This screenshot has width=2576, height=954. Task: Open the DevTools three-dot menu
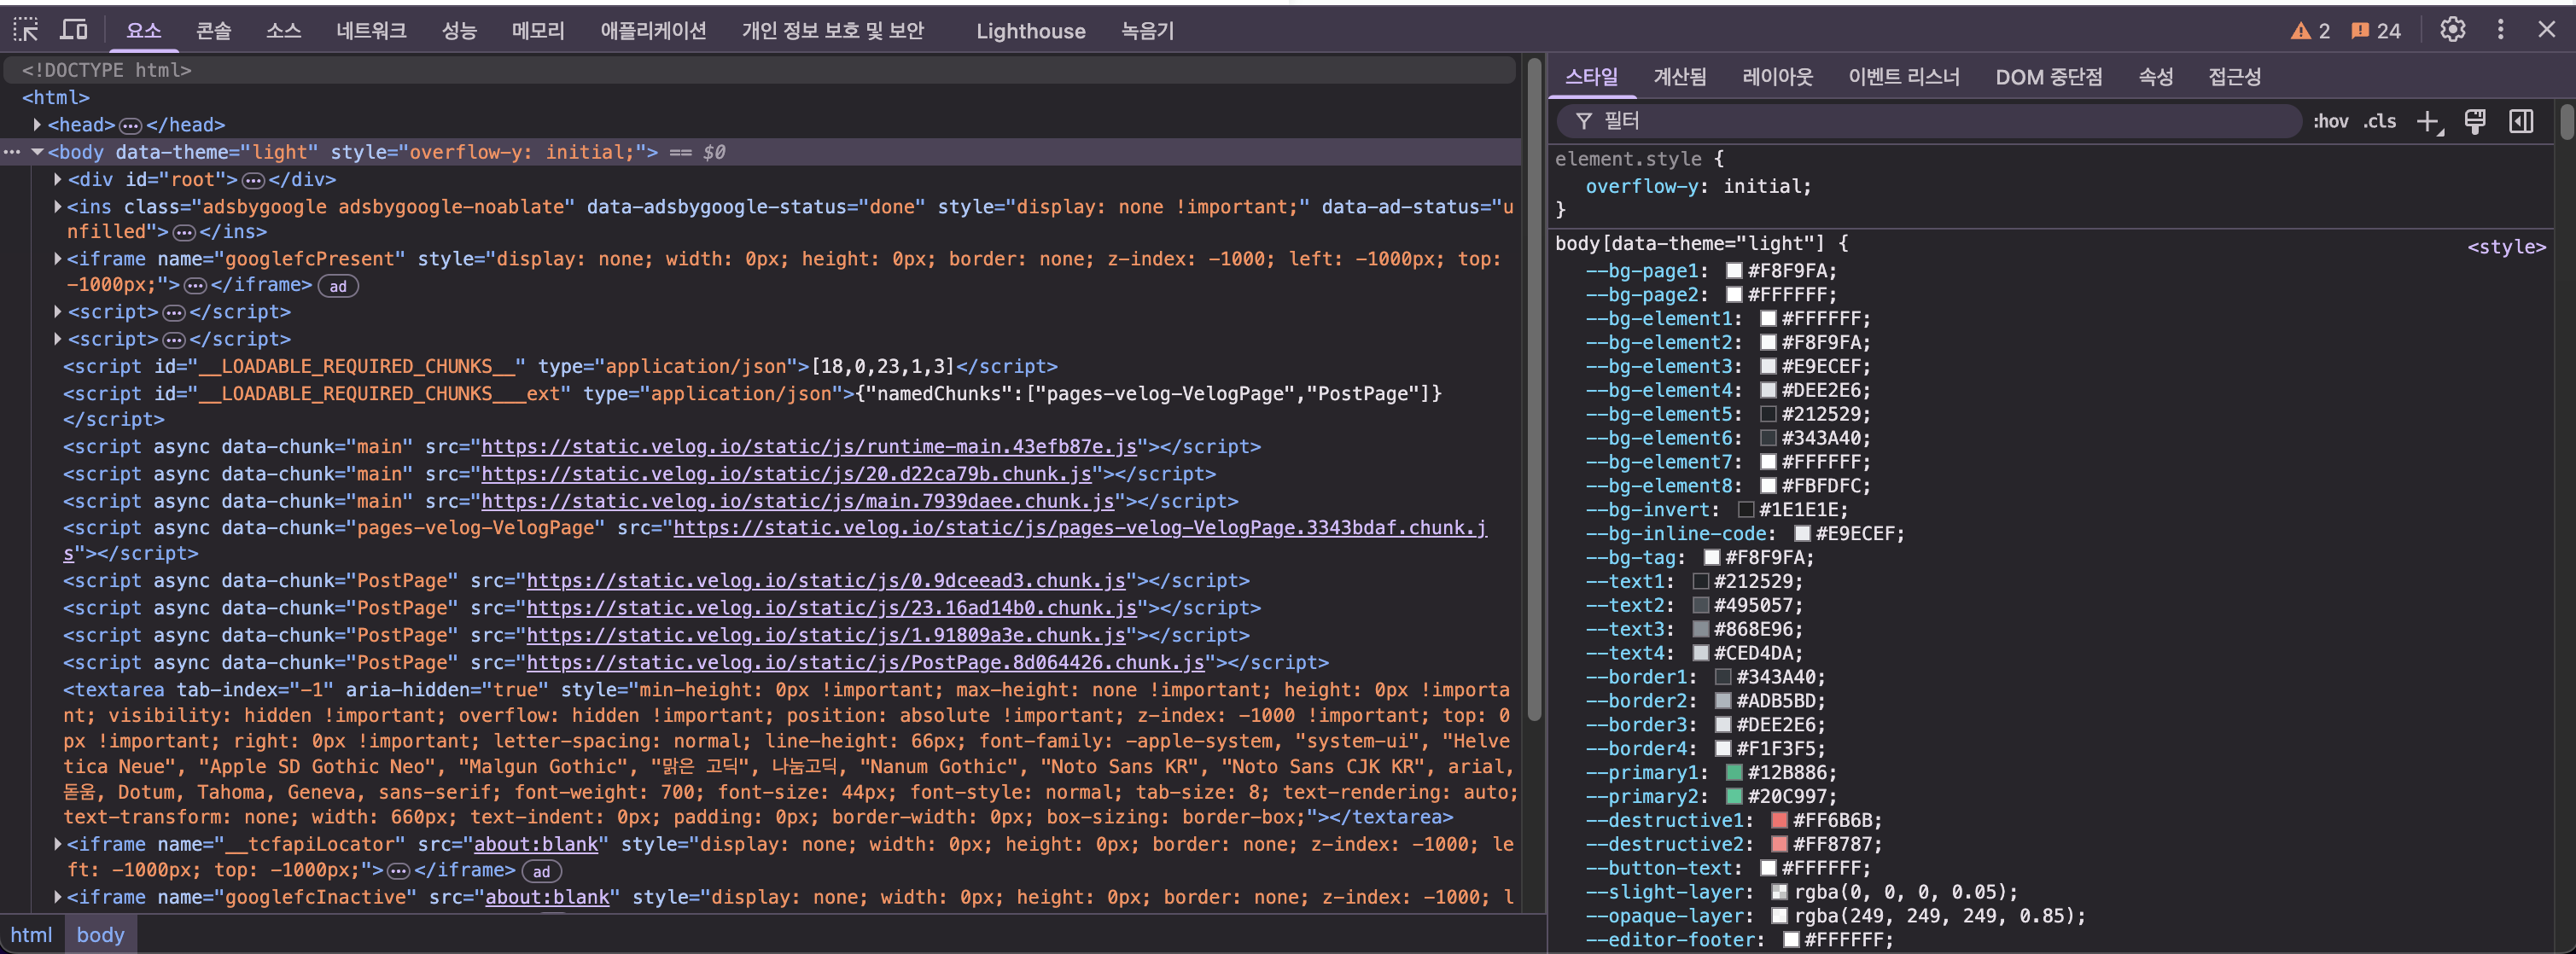2500,30
